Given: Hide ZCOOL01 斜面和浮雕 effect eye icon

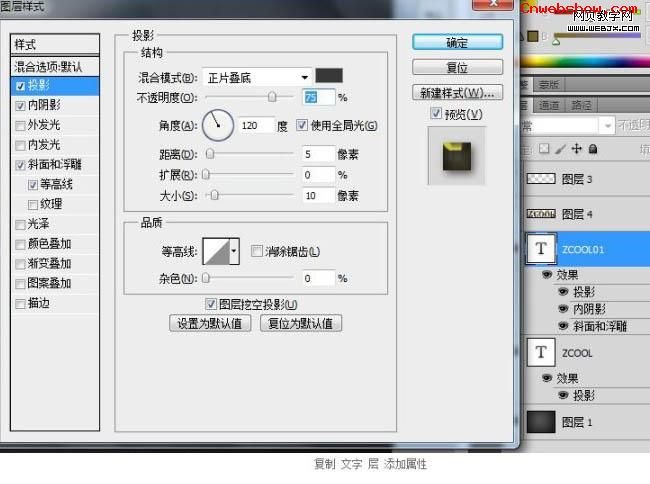Looking at the screenshot, I should click(563, 326).
